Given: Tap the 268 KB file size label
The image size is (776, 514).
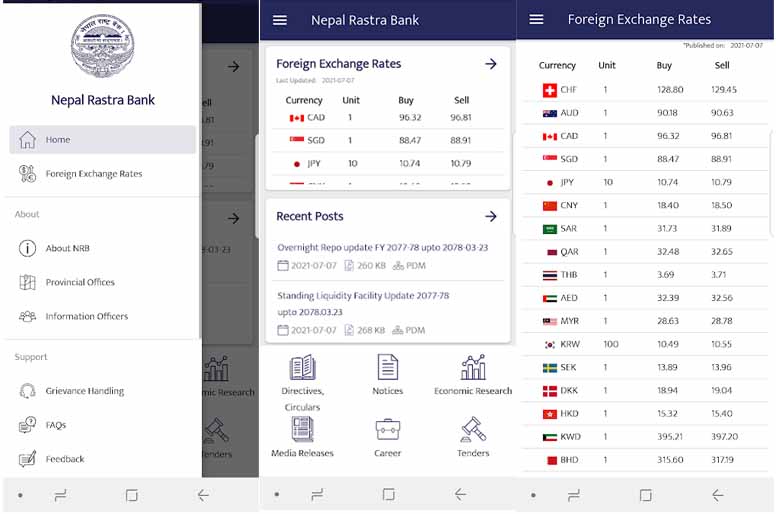Looking at the screenshot, I should click(371, 330).
